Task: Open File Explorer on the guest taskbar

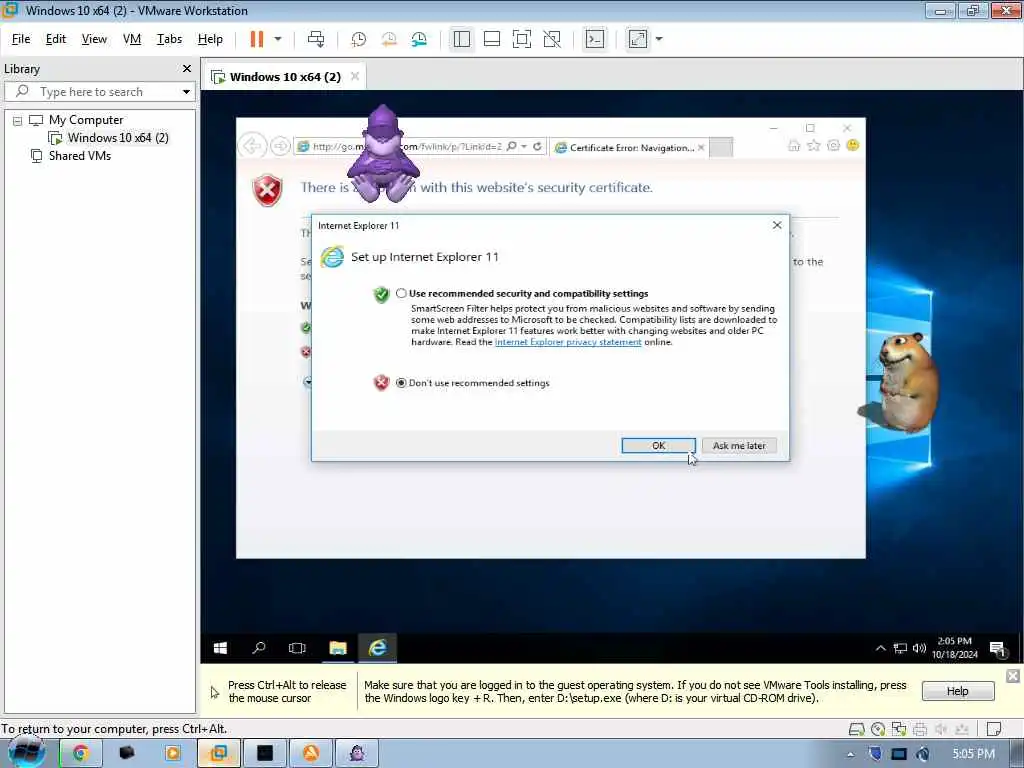Action: [x=338, y=648]
